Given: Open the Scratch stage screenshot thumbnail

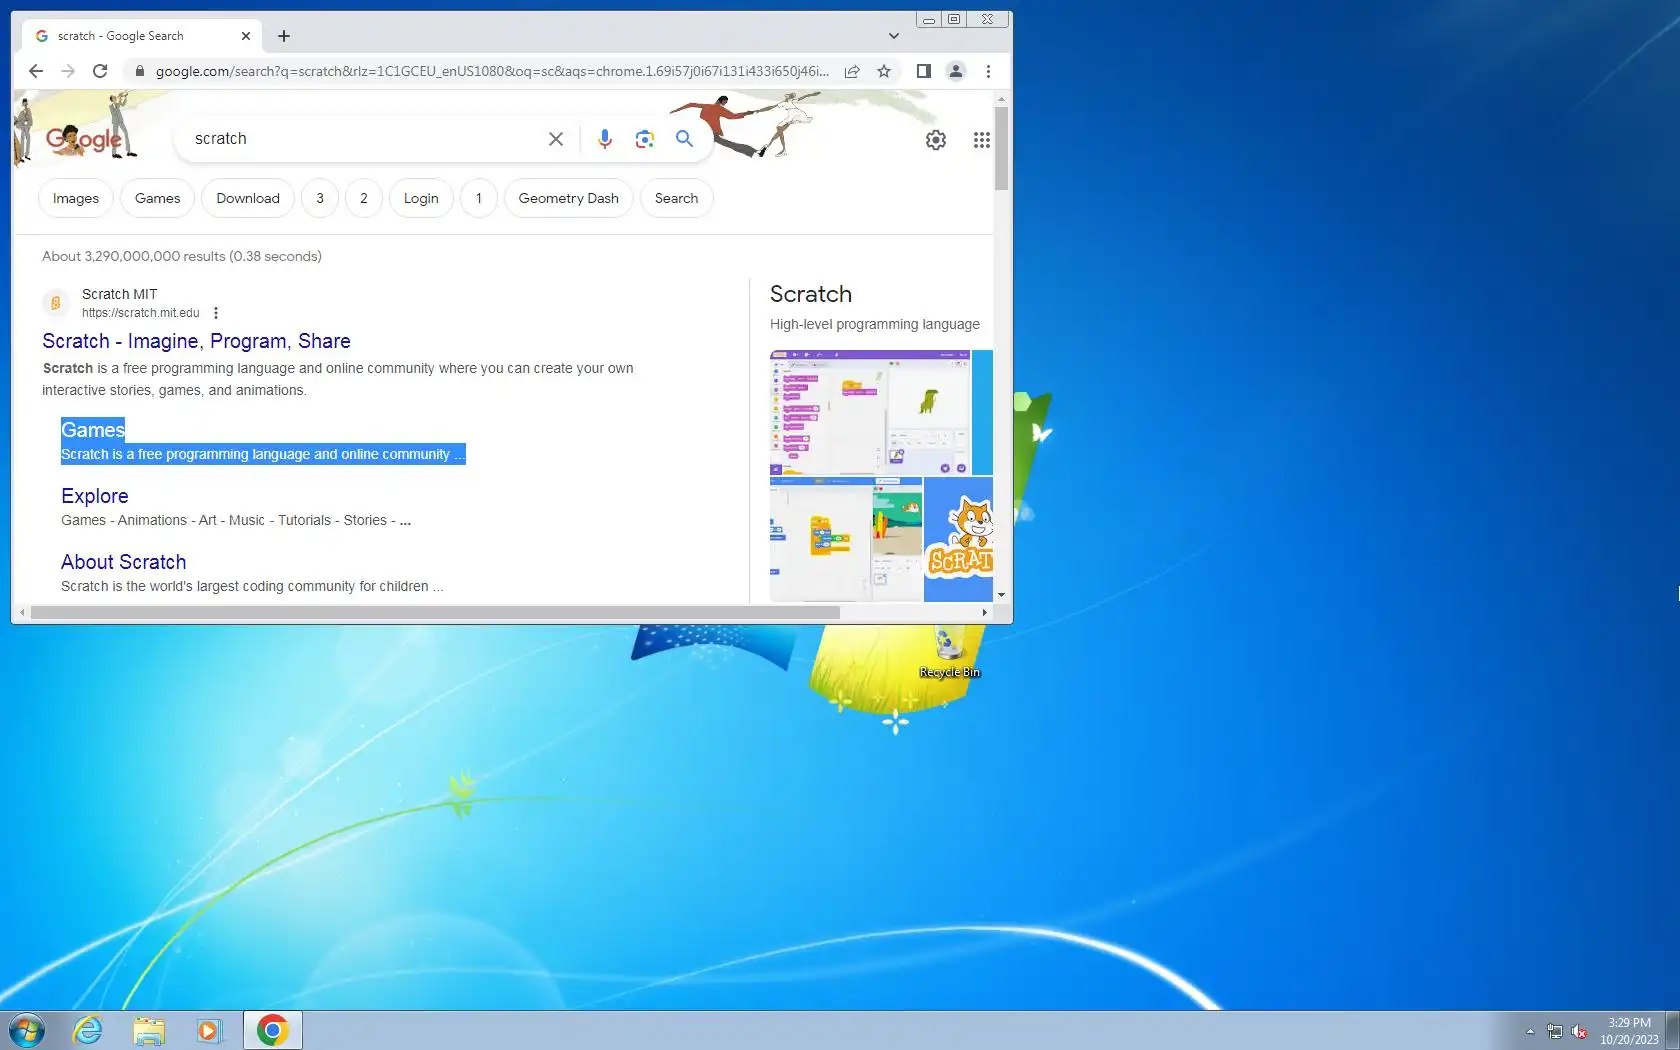Looking at the screenshot, I should [x=846, y=539].
